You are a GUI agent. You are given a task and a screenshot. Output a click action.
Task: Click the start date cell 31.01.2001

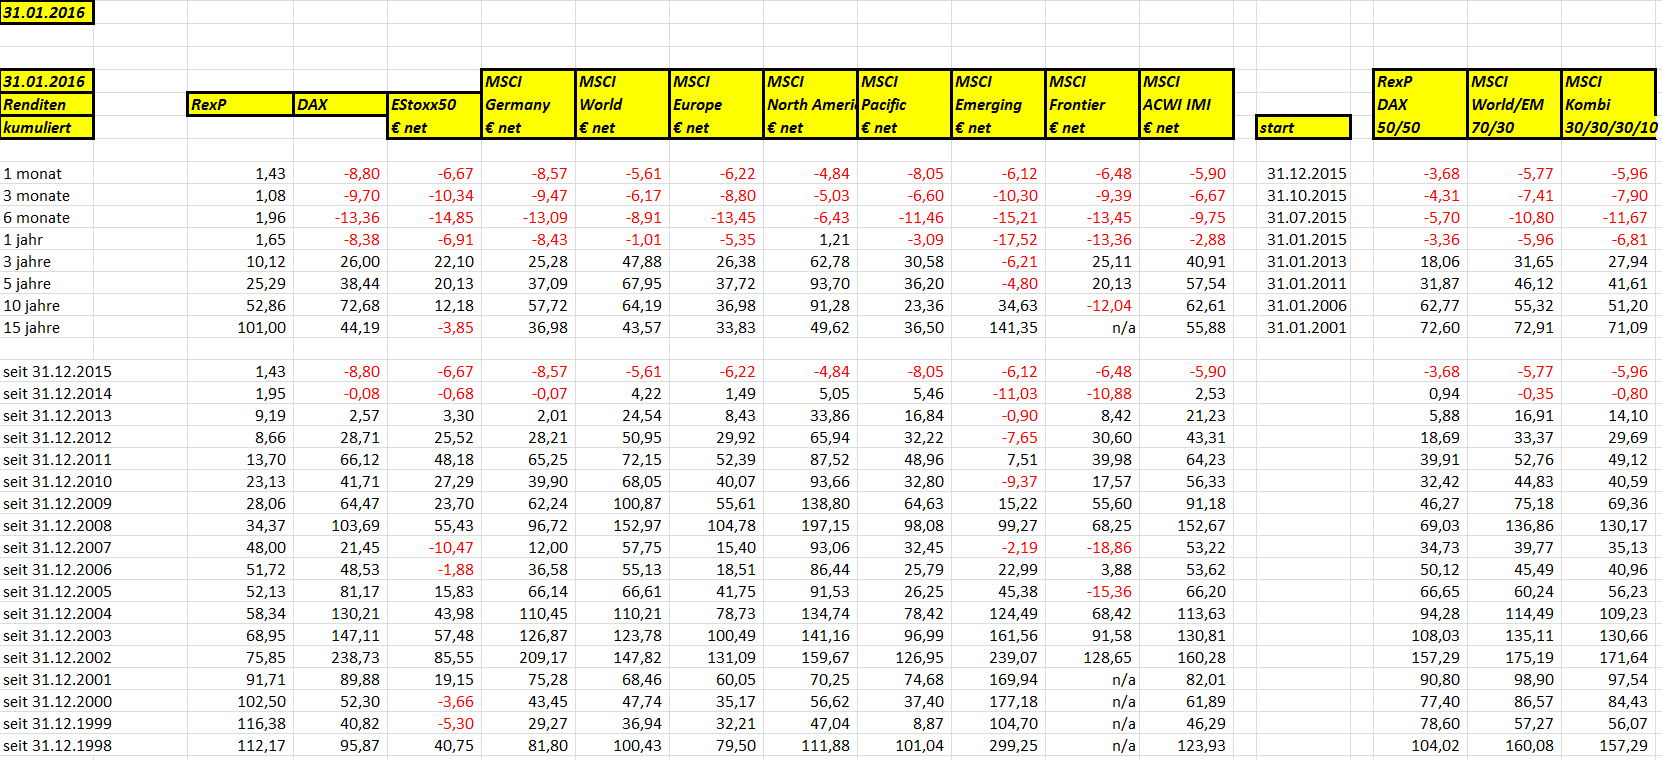coord(1306,328)
